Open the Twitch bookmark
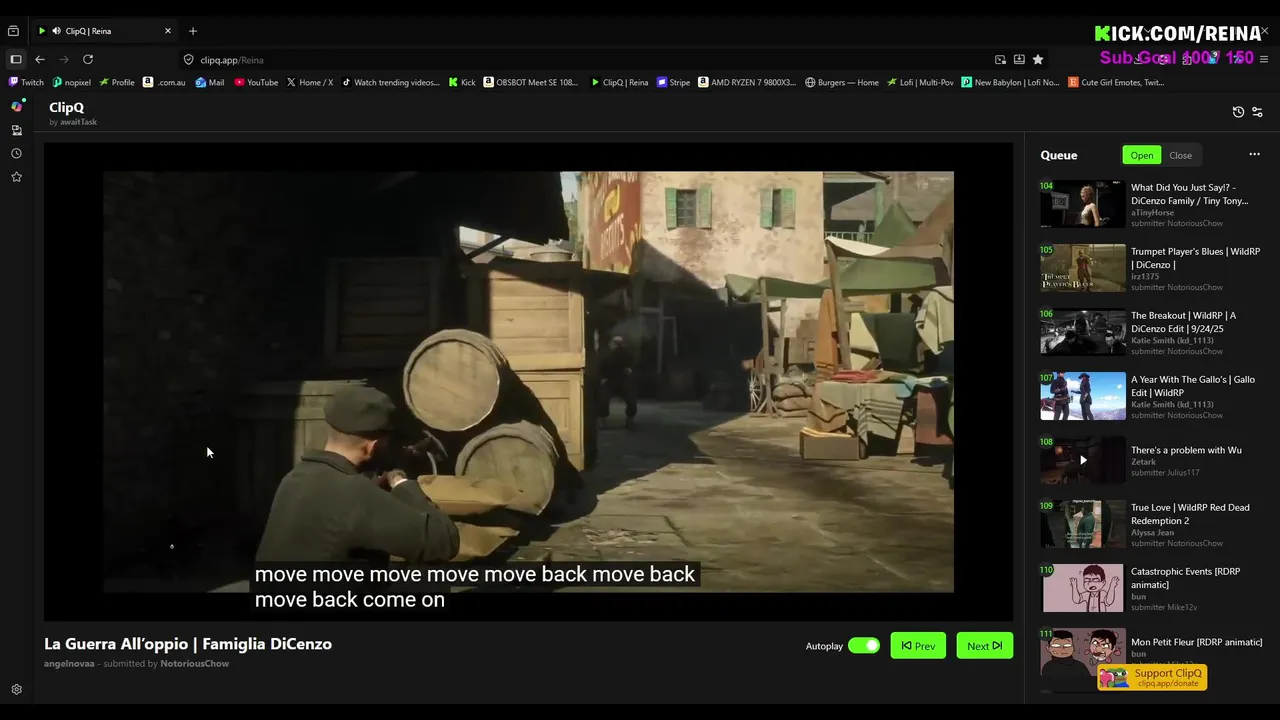Screen dimensions: 1280x720 coord(27,83)
